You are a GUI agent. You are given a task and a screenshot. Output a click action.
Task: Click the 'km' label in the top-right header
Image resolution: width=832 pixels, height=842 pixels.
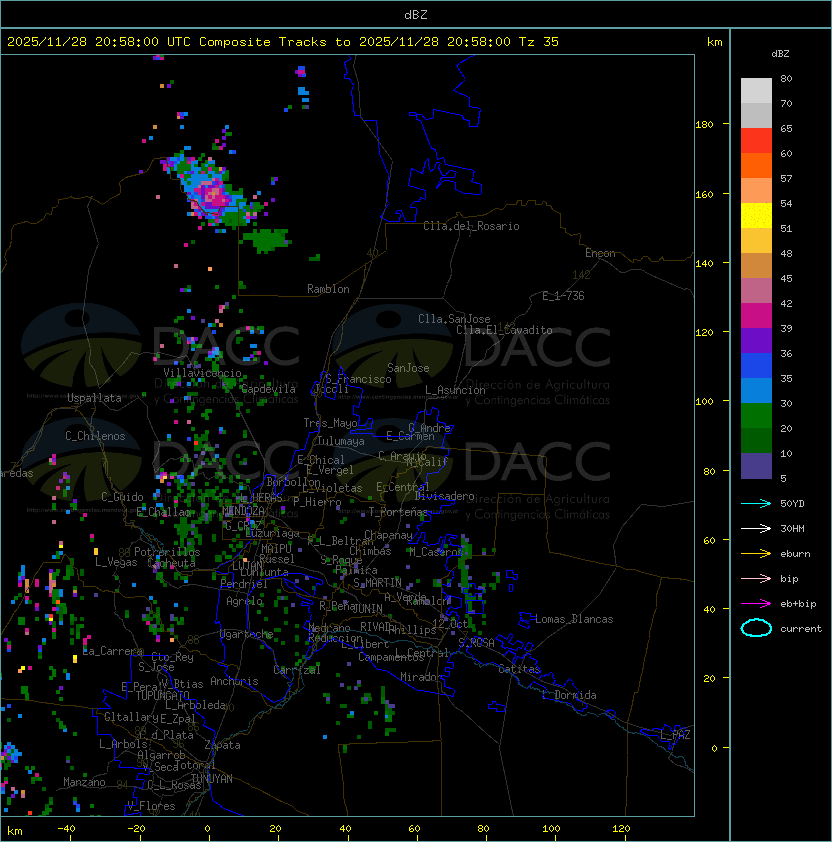click(x=714, y=42)
